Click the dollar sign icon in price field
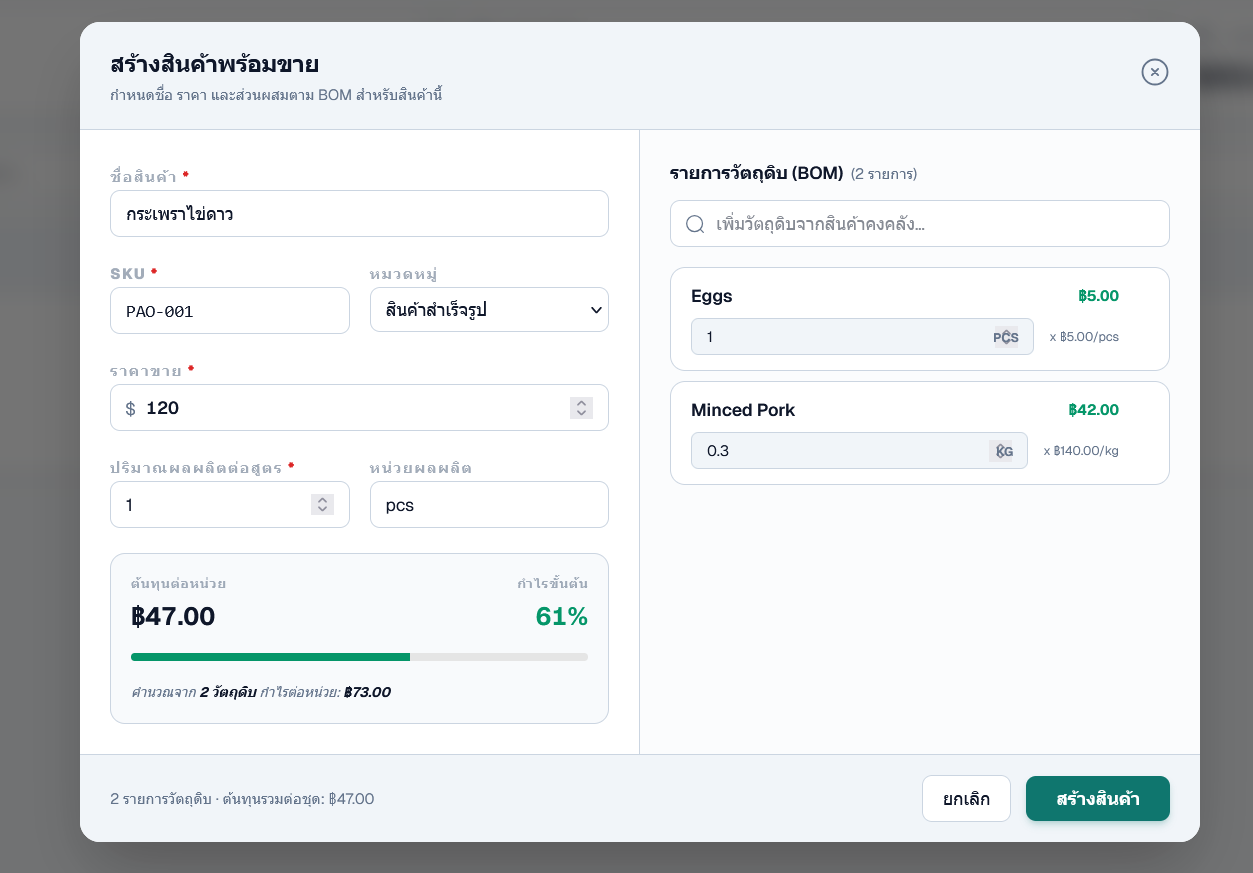The height and width of the screenshot is (873, 1253). click(130, 408)
